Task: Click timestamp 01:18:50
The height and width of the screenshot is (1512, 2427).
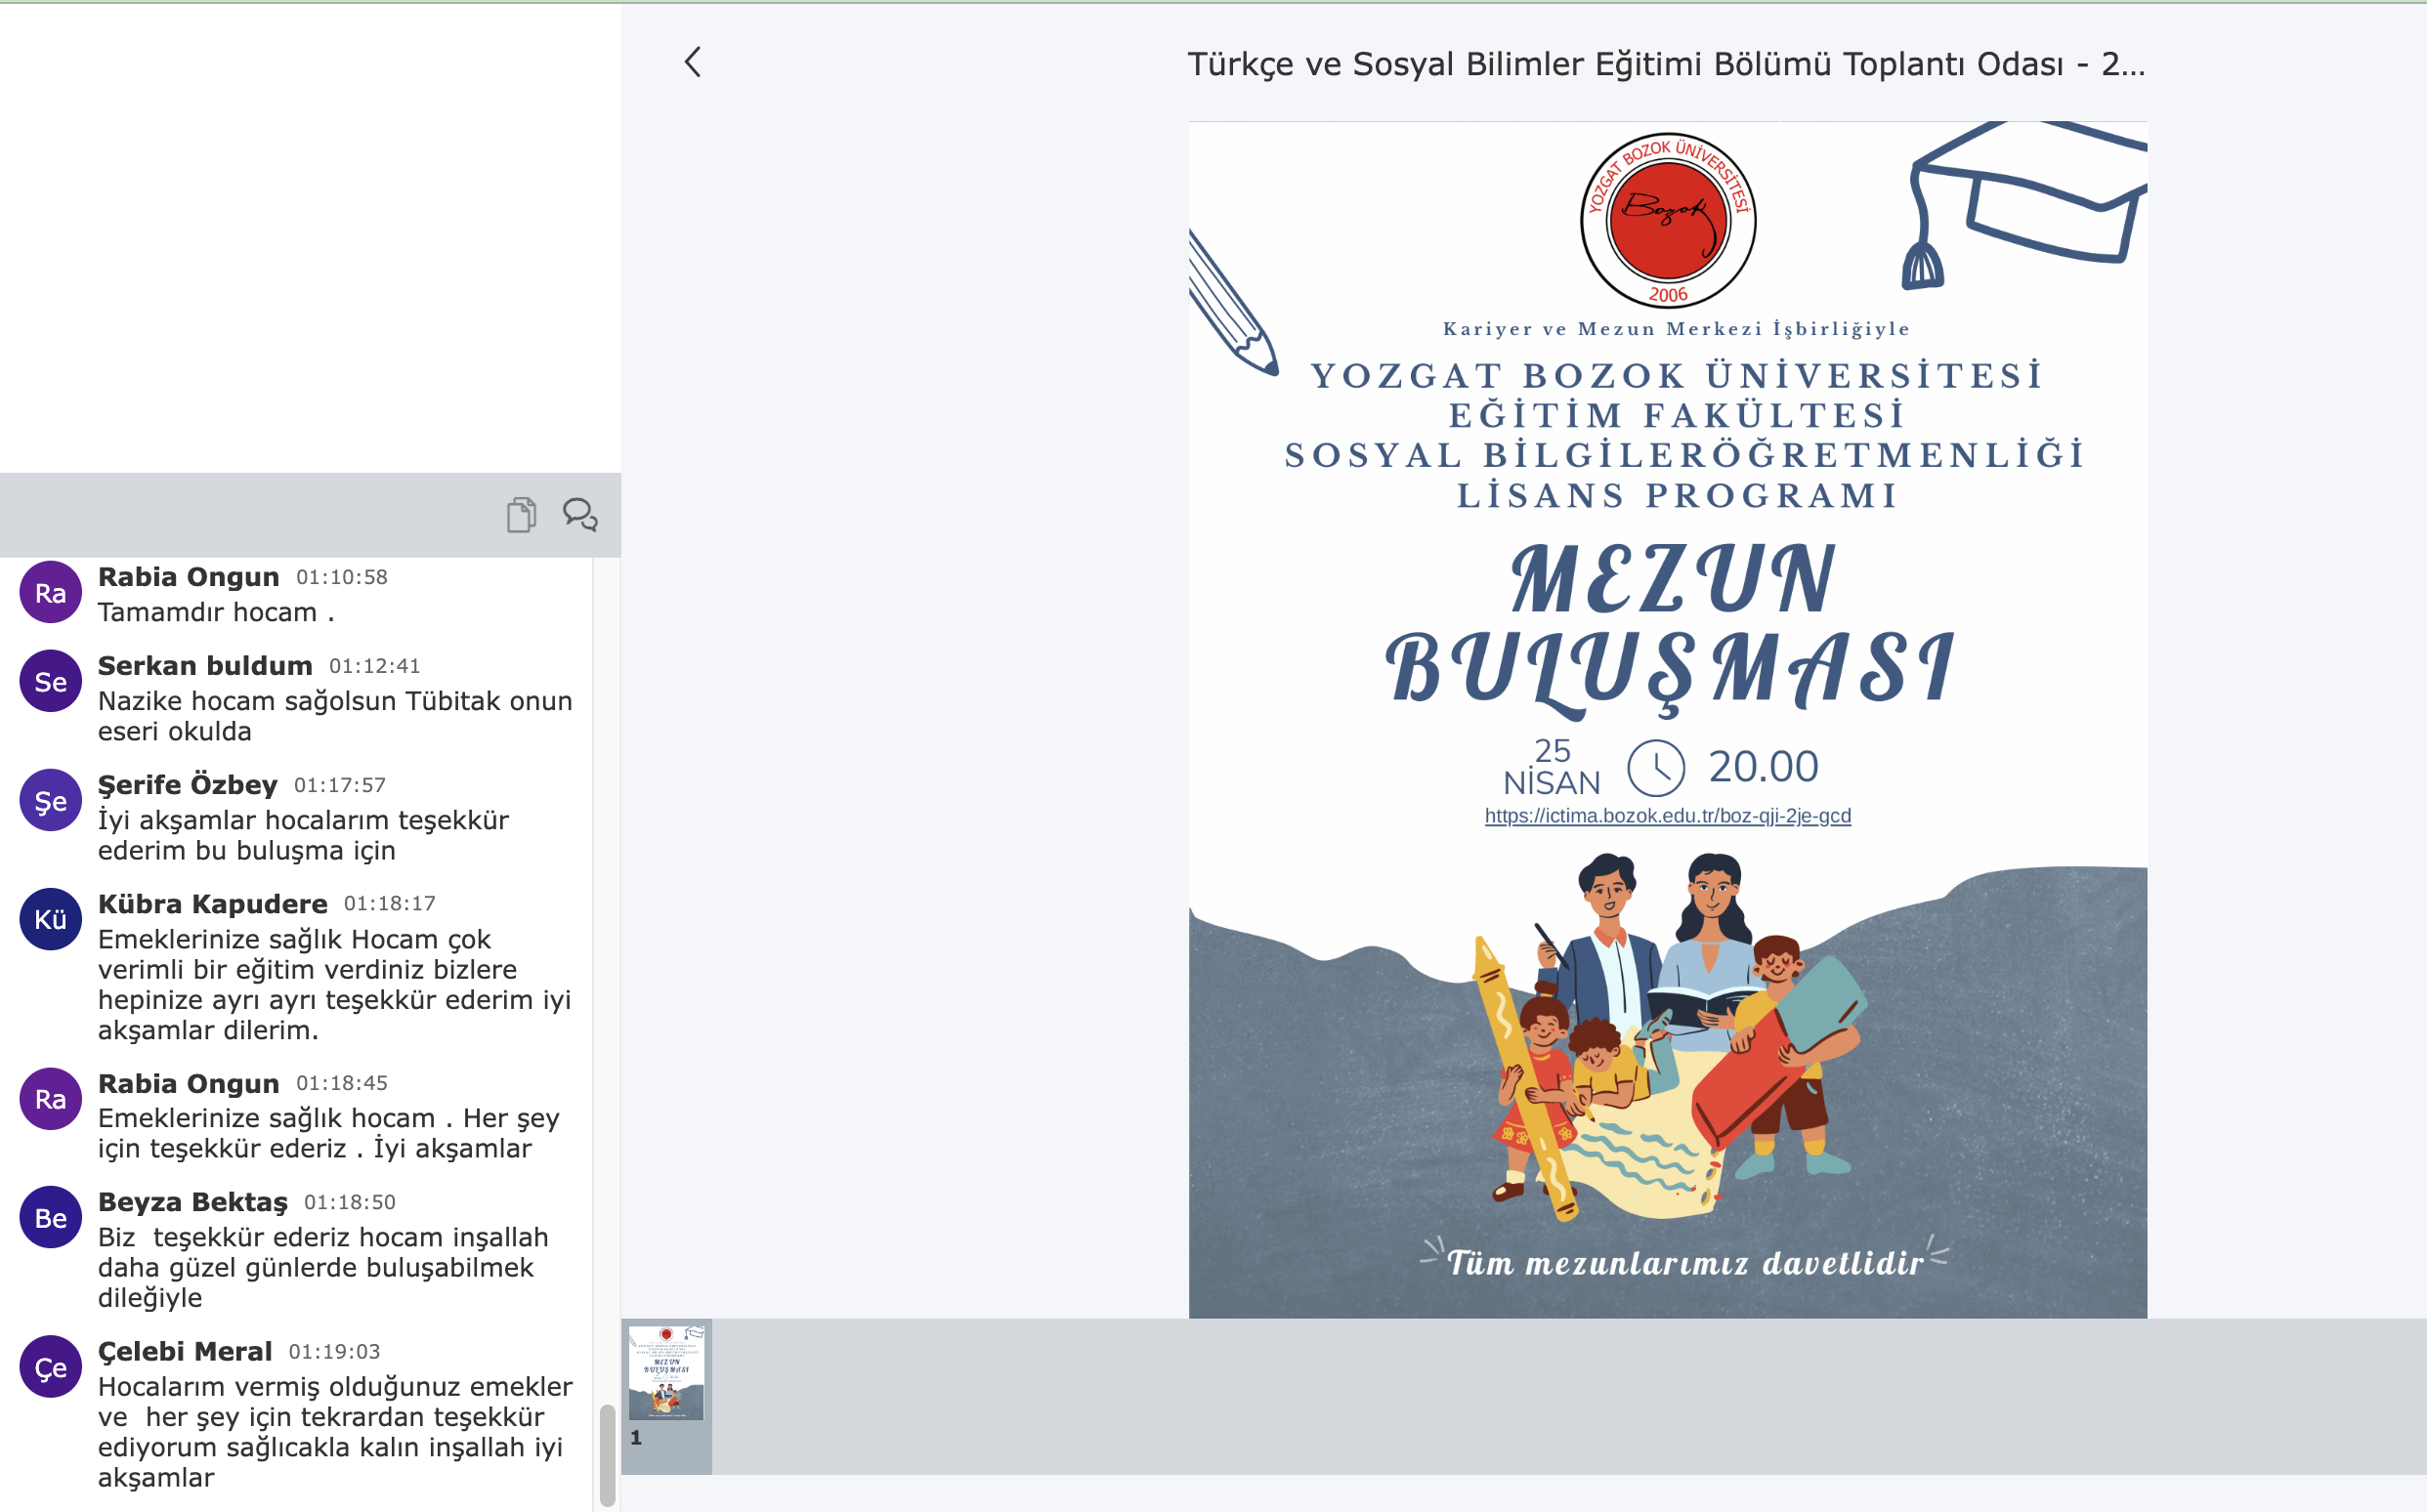Action: pos(350,1202)
